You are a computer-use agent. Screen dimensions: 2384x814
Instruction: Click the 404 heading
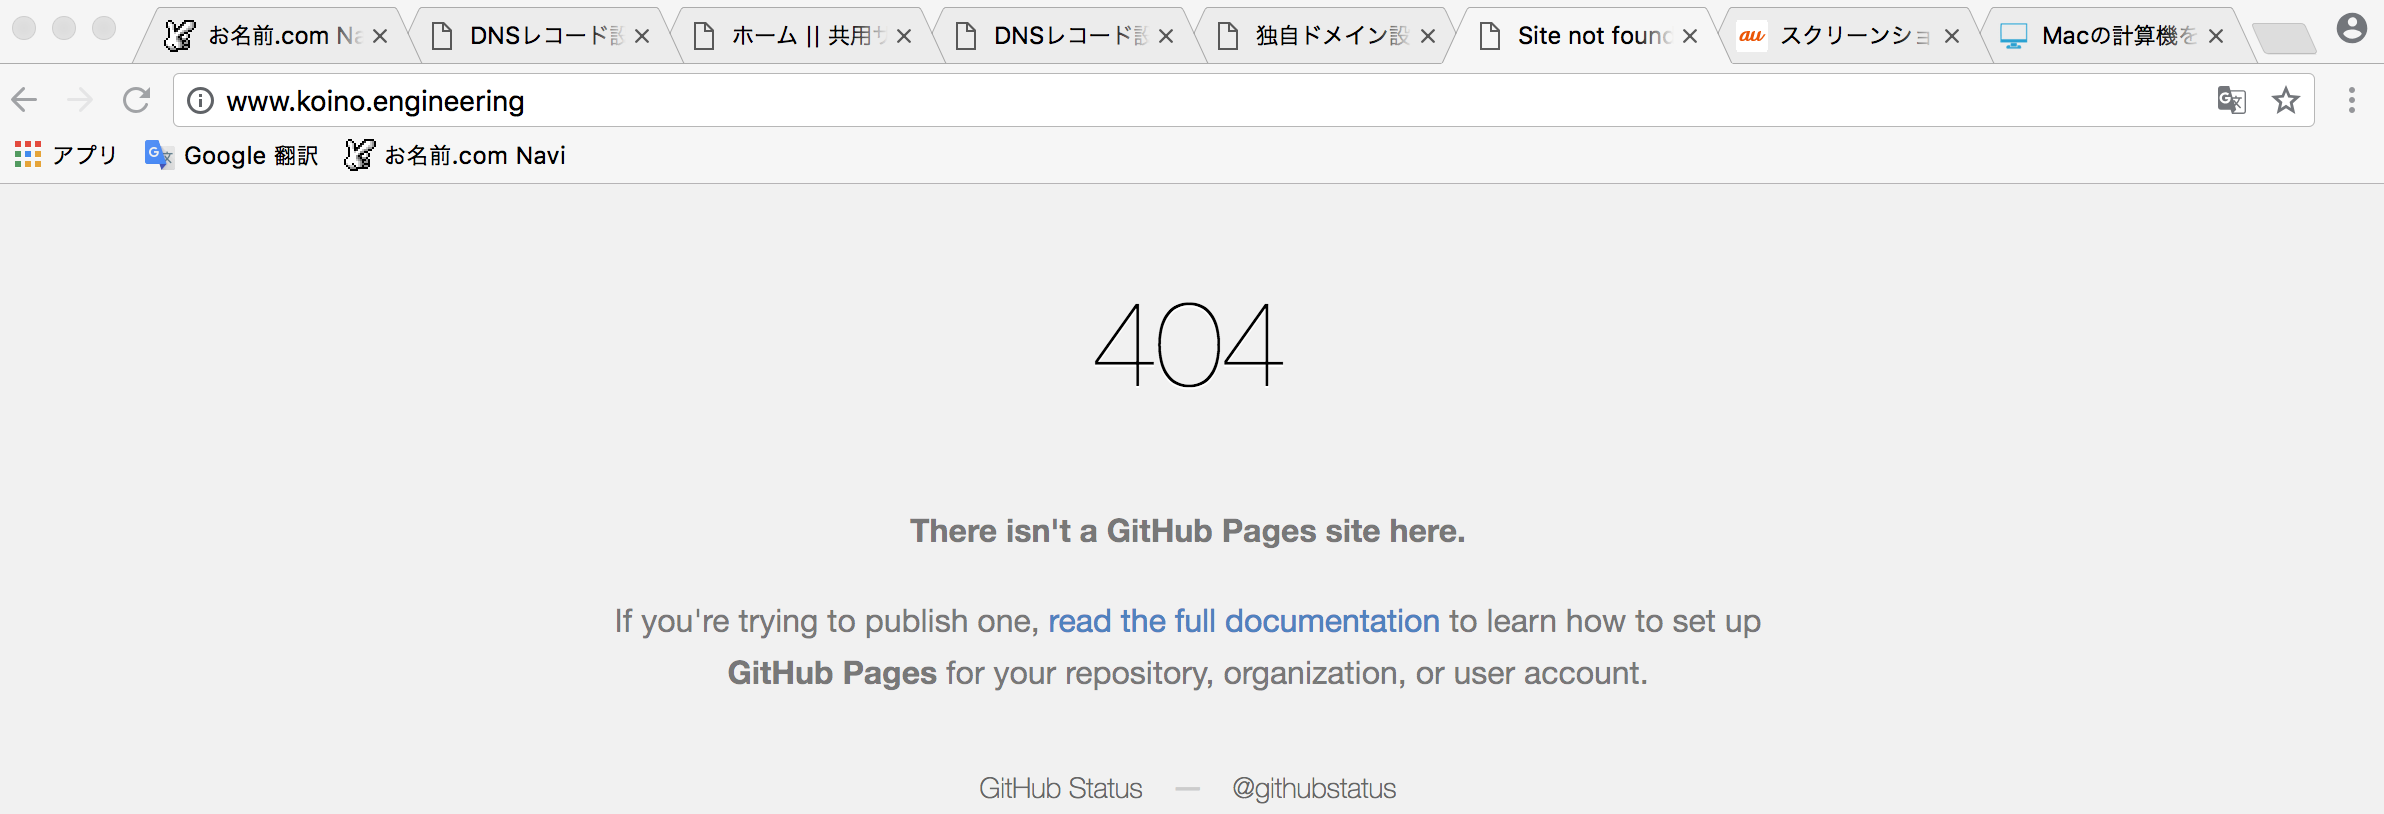click(x=1188, y=345)
